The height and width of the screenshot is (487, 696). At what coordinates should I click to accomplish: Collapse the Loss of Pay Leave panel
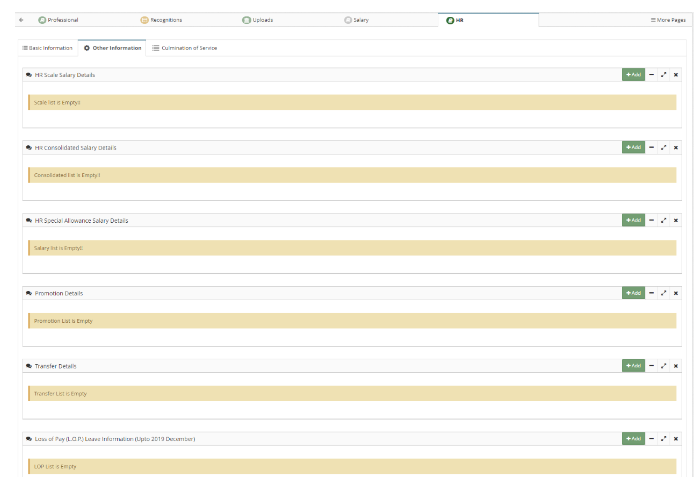coord(652,439)
